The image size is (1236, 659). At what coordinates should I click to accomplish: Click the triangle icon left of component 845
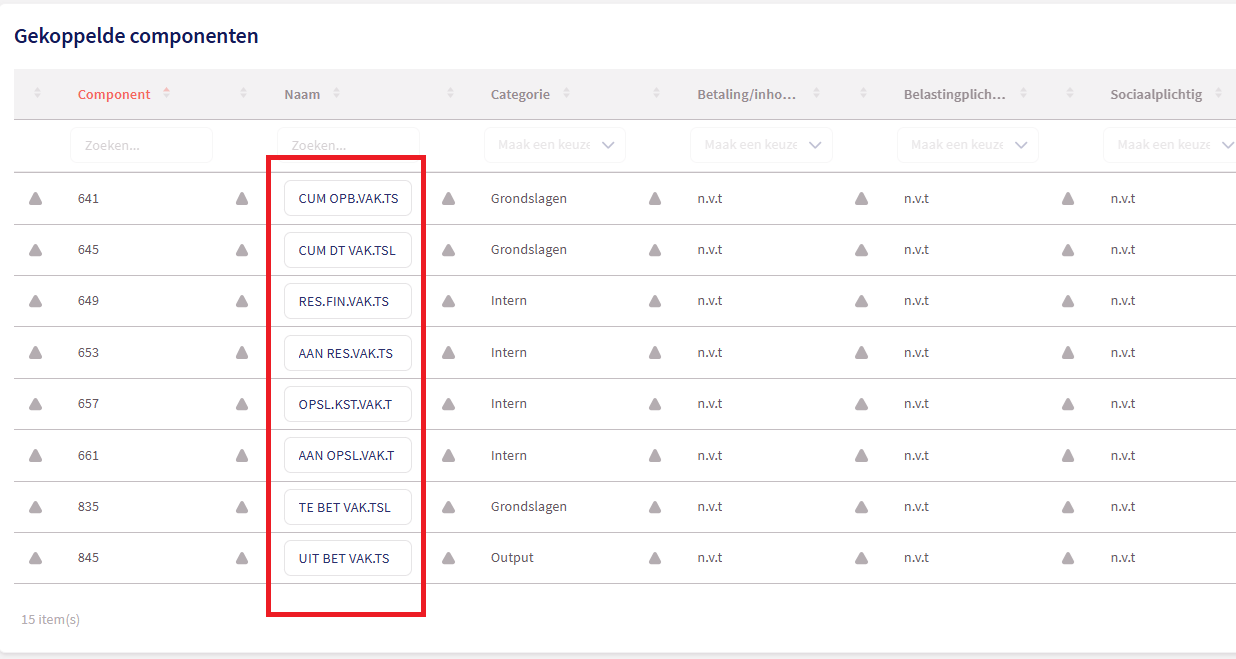click(35, 558)
